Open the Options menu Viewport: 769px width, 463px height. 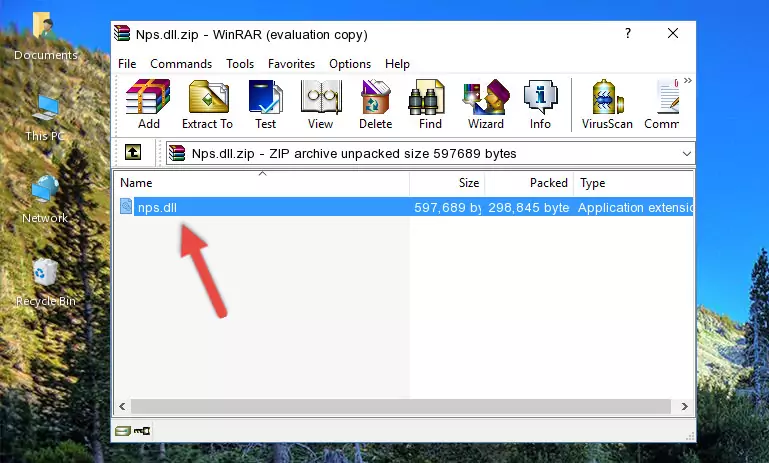(x=350, y=64)
